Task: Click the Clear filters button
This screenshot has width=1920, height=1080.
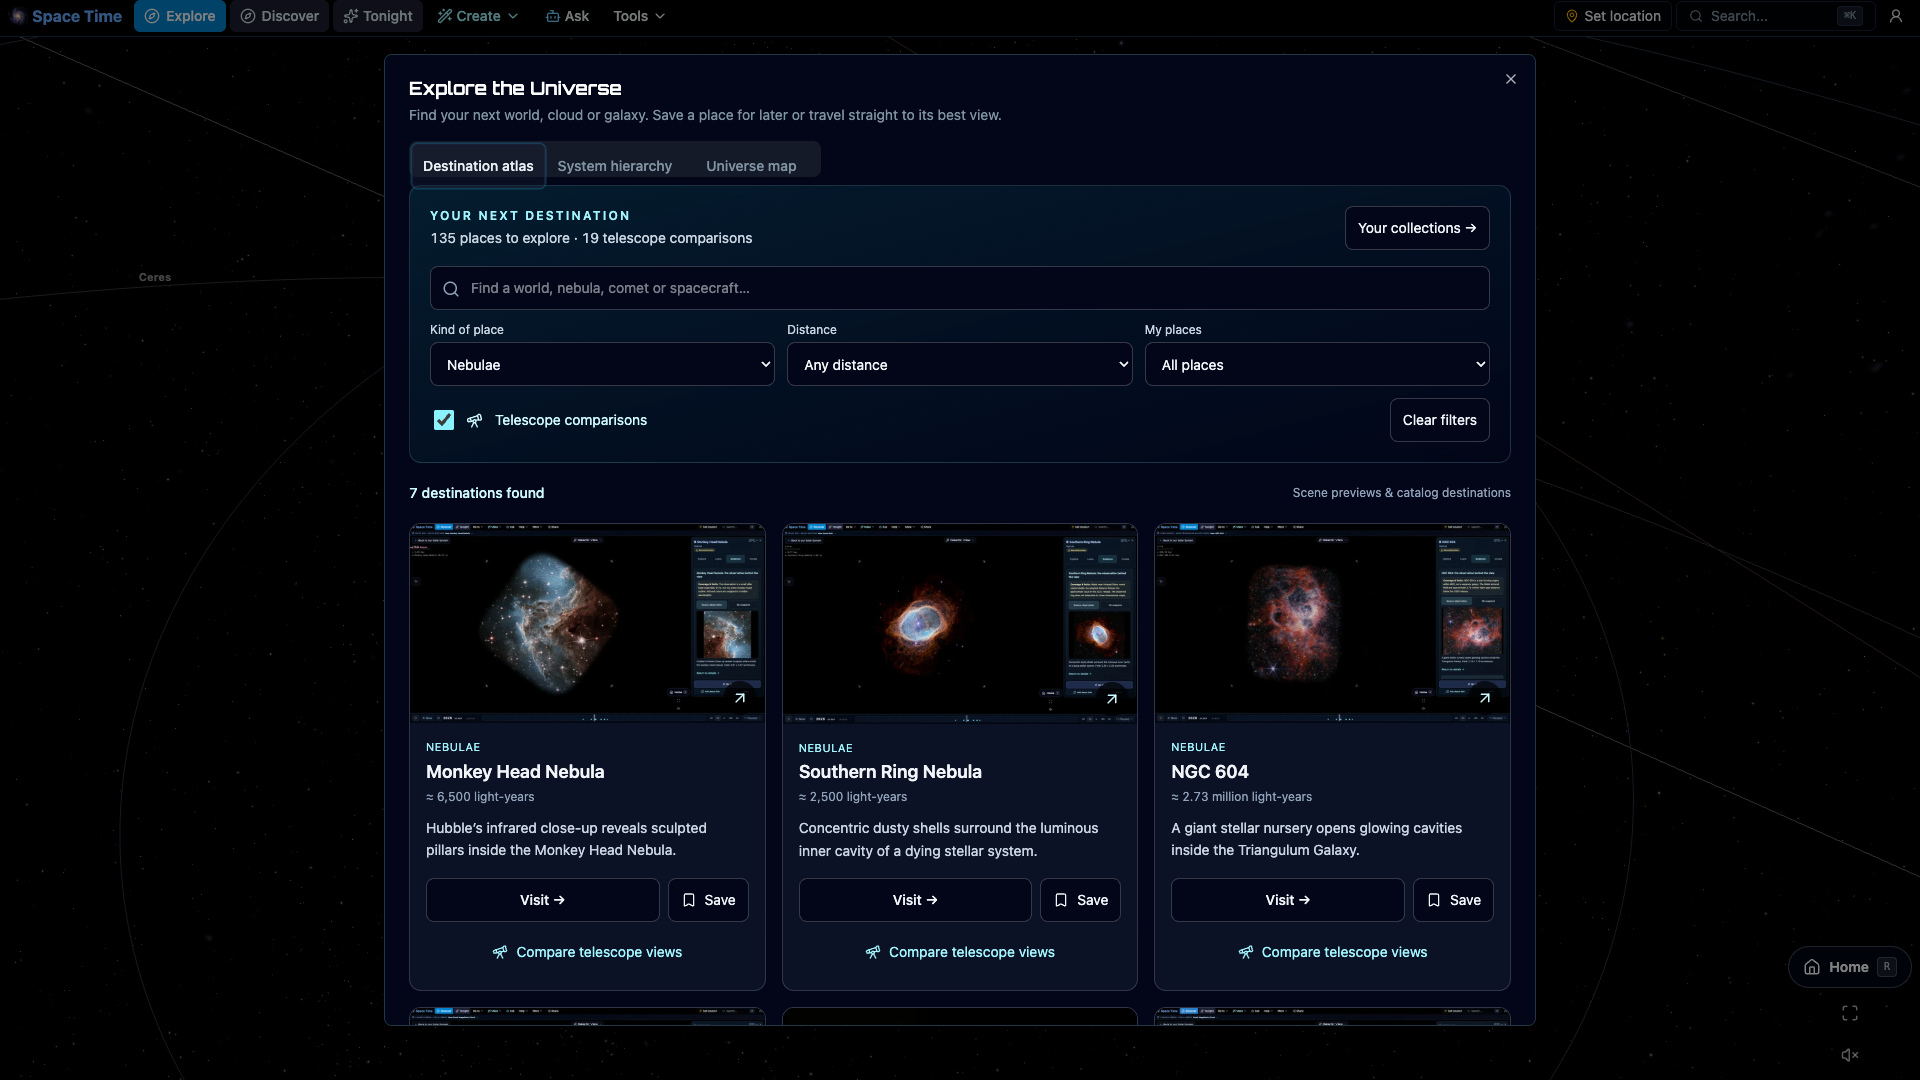Action: pyautogui.click(x=1440, y=420)
